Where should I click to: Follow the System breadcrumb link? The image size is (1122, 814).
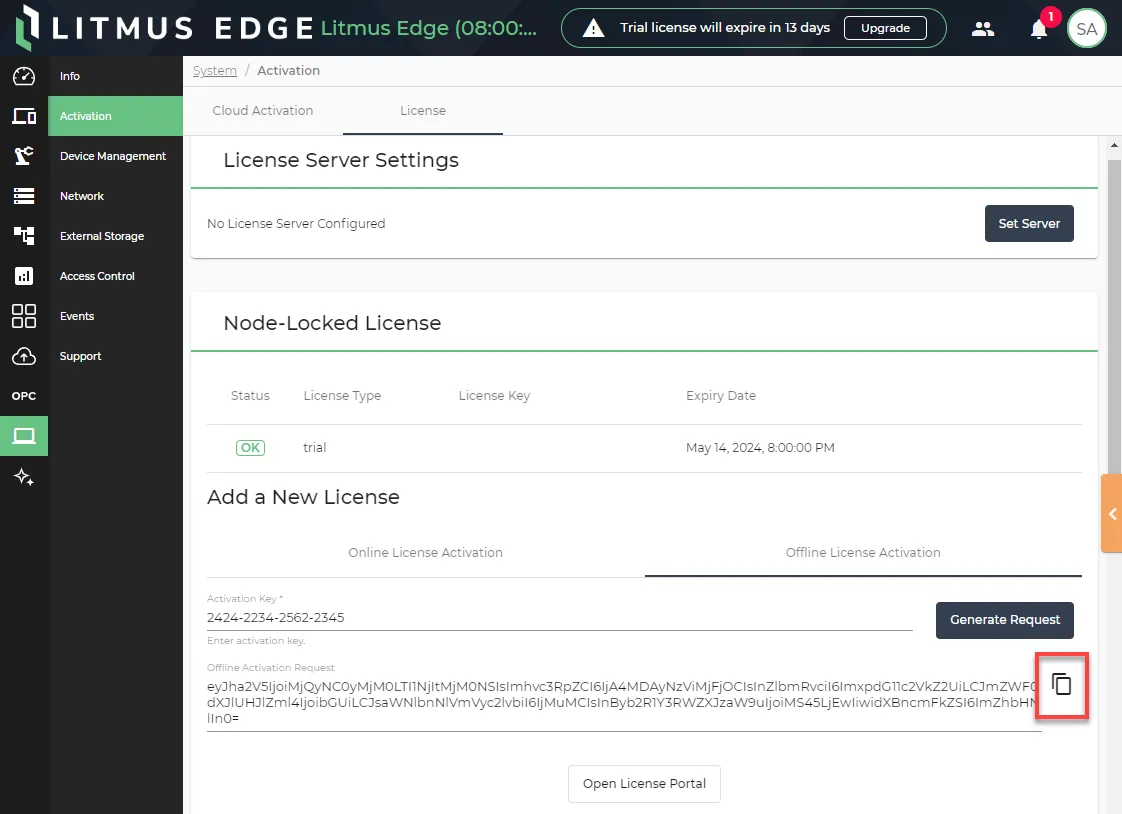pos(215,71)
